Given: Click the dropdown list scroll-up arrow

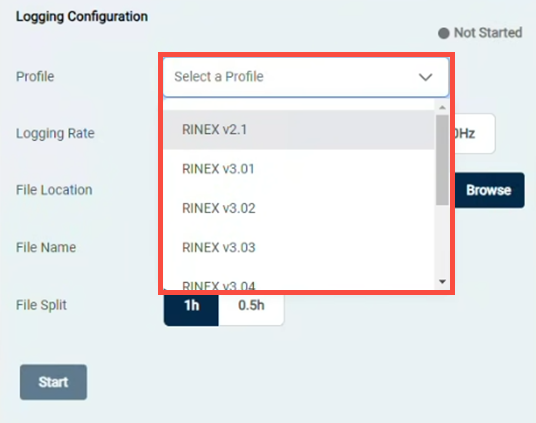Looking at the screenshot, I should pyautogui.click(x=442, y=107).
